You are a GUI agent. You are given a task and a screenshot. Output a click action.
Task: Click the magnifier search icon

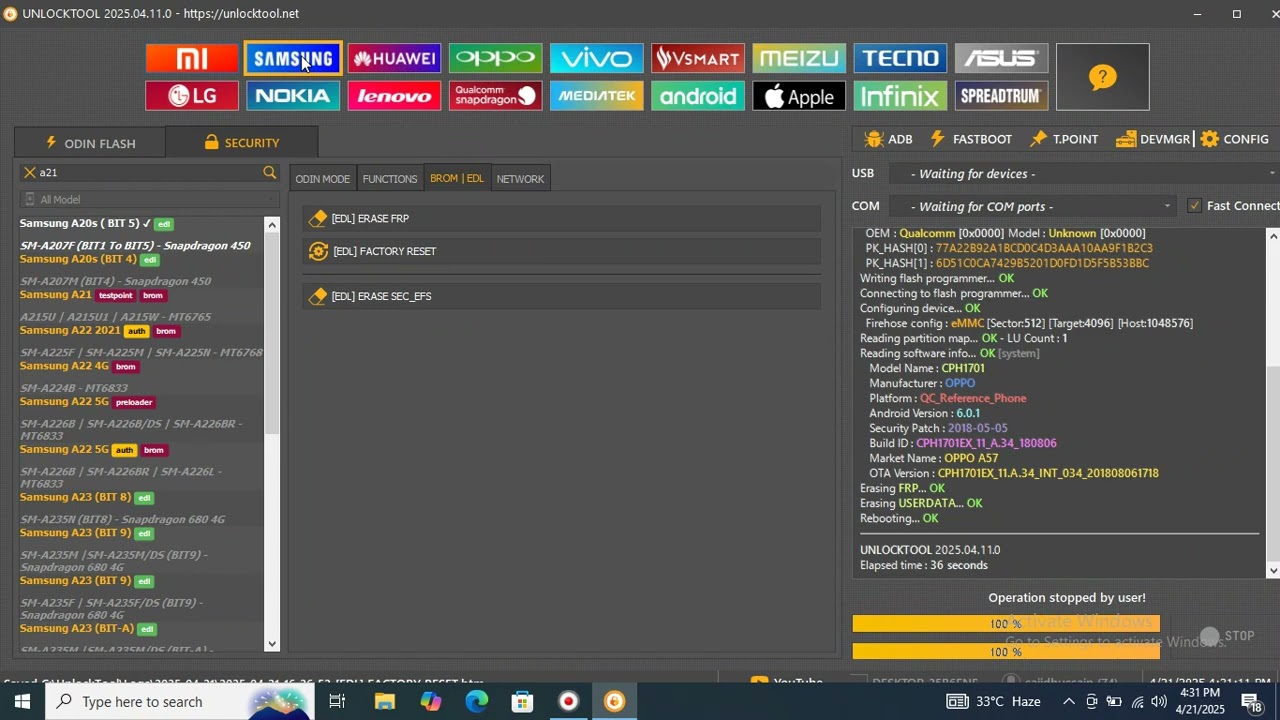[x=269, y=173]
